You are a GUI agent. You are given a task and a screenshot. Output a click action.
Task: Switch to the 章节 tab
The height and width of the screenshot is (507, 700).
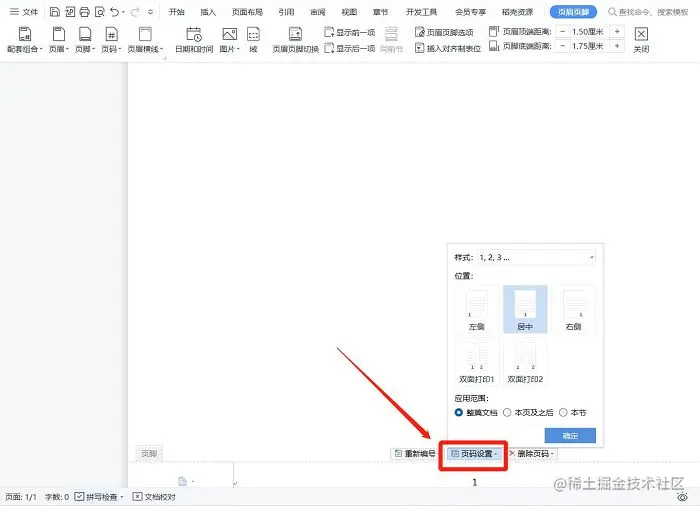pyautogui.click(x=380, y=12)
